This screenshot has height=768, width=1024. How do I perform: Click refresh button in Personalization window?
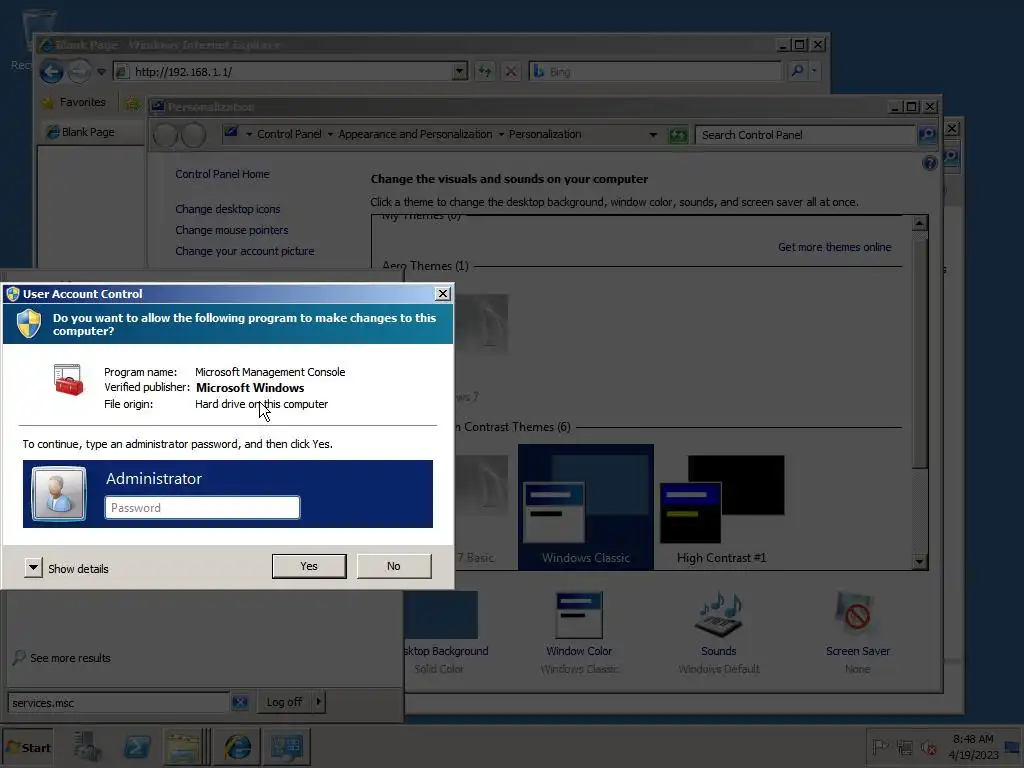[x=678, y=135]
